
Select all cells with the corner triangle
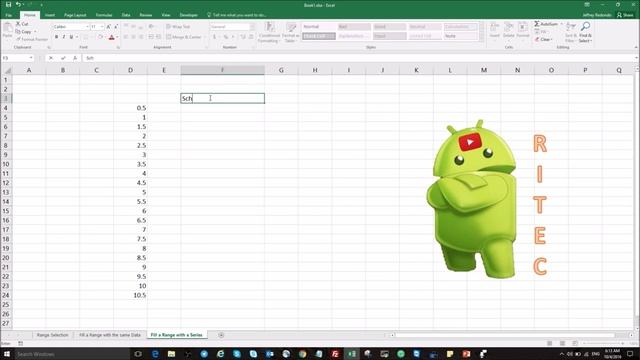coord(7,70)
